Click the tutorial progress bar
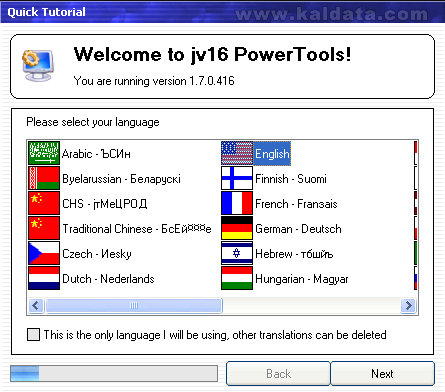 [x=114, y=373]
